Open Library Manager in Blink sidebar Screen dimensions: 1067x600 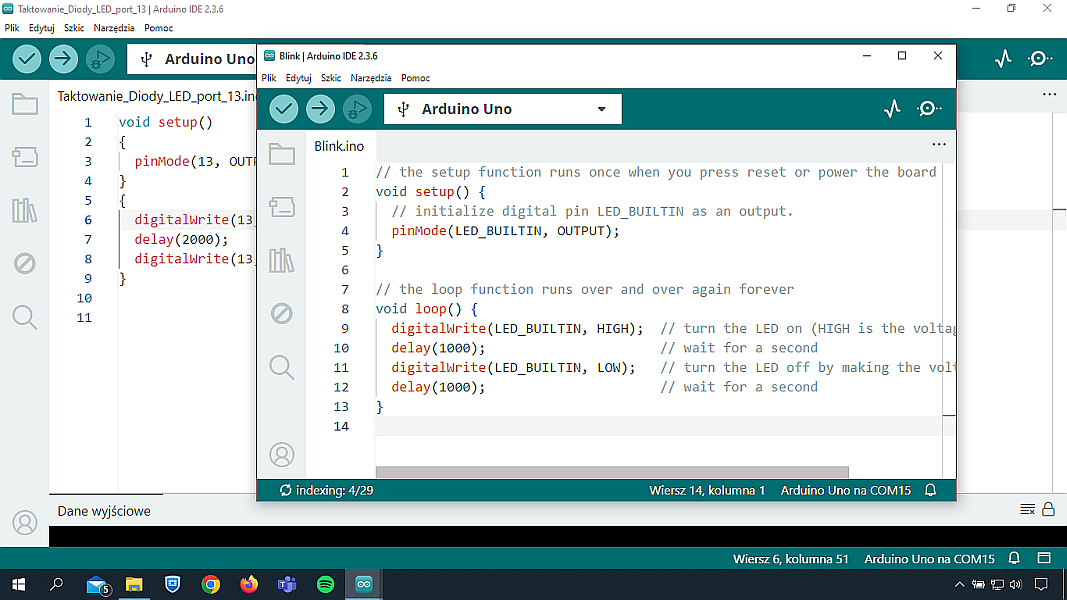tap(282, 260)
